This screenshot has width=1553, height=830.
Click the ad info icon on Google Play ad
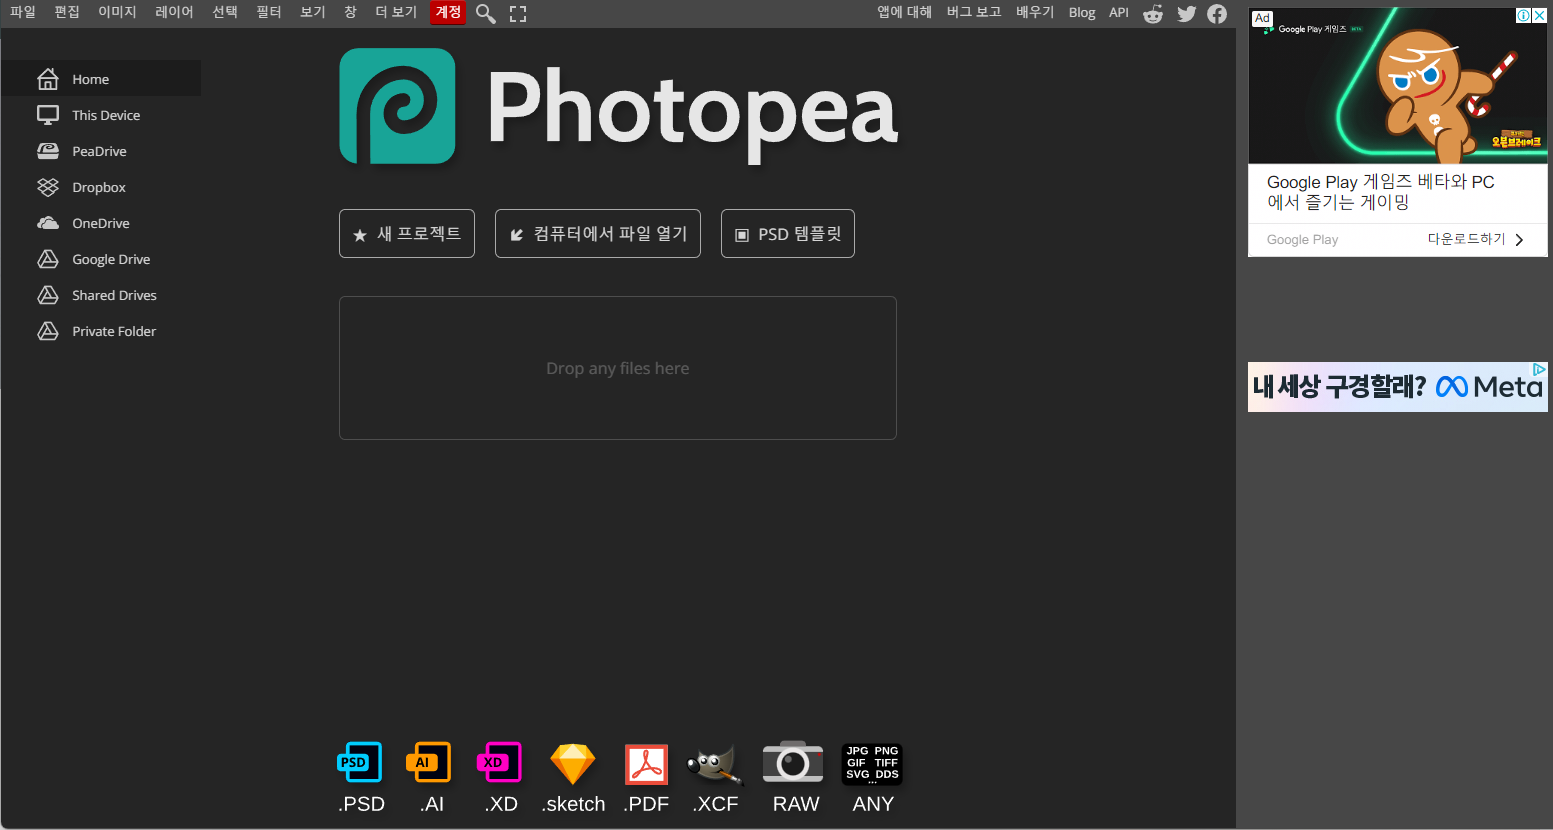click(x=1524, y=15)
